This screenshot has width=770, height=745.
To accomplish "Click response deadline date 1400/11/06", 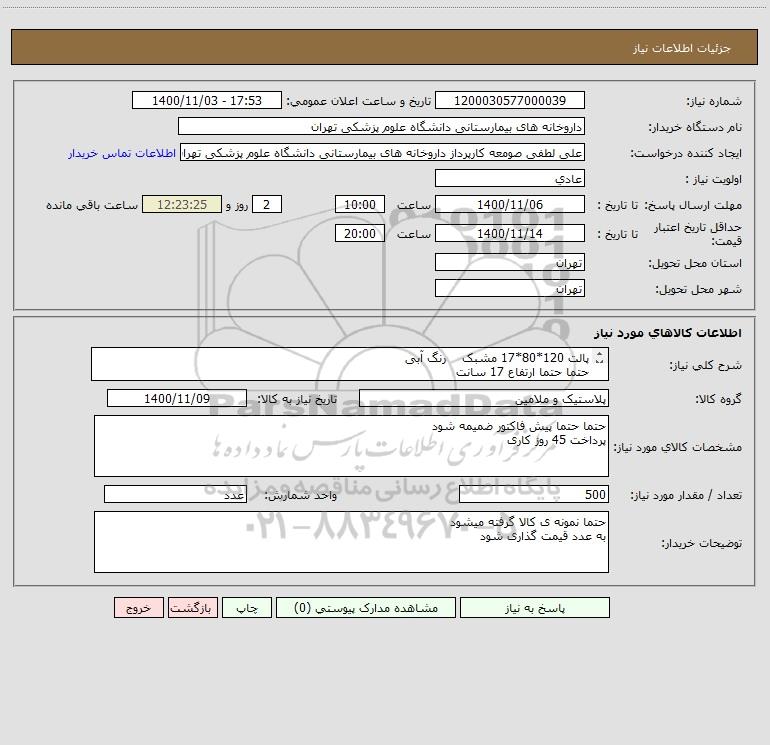I will 510,204.
